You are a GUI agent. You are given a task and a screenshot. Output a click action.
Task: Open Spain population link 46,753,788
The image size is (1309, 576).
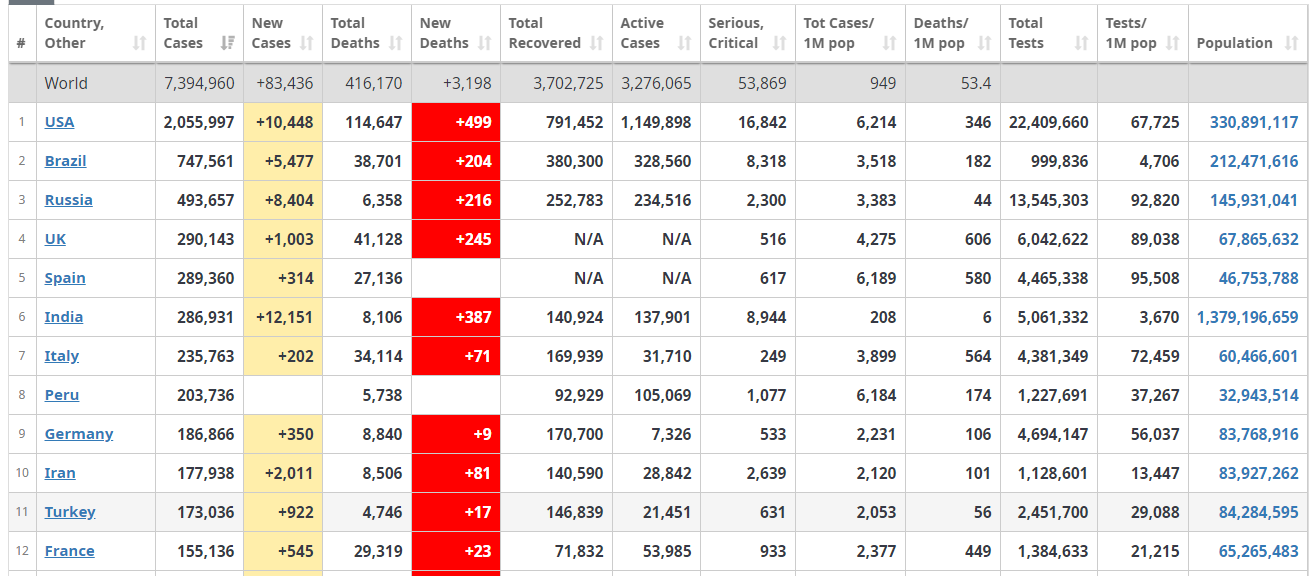[x=1258, y=278]
